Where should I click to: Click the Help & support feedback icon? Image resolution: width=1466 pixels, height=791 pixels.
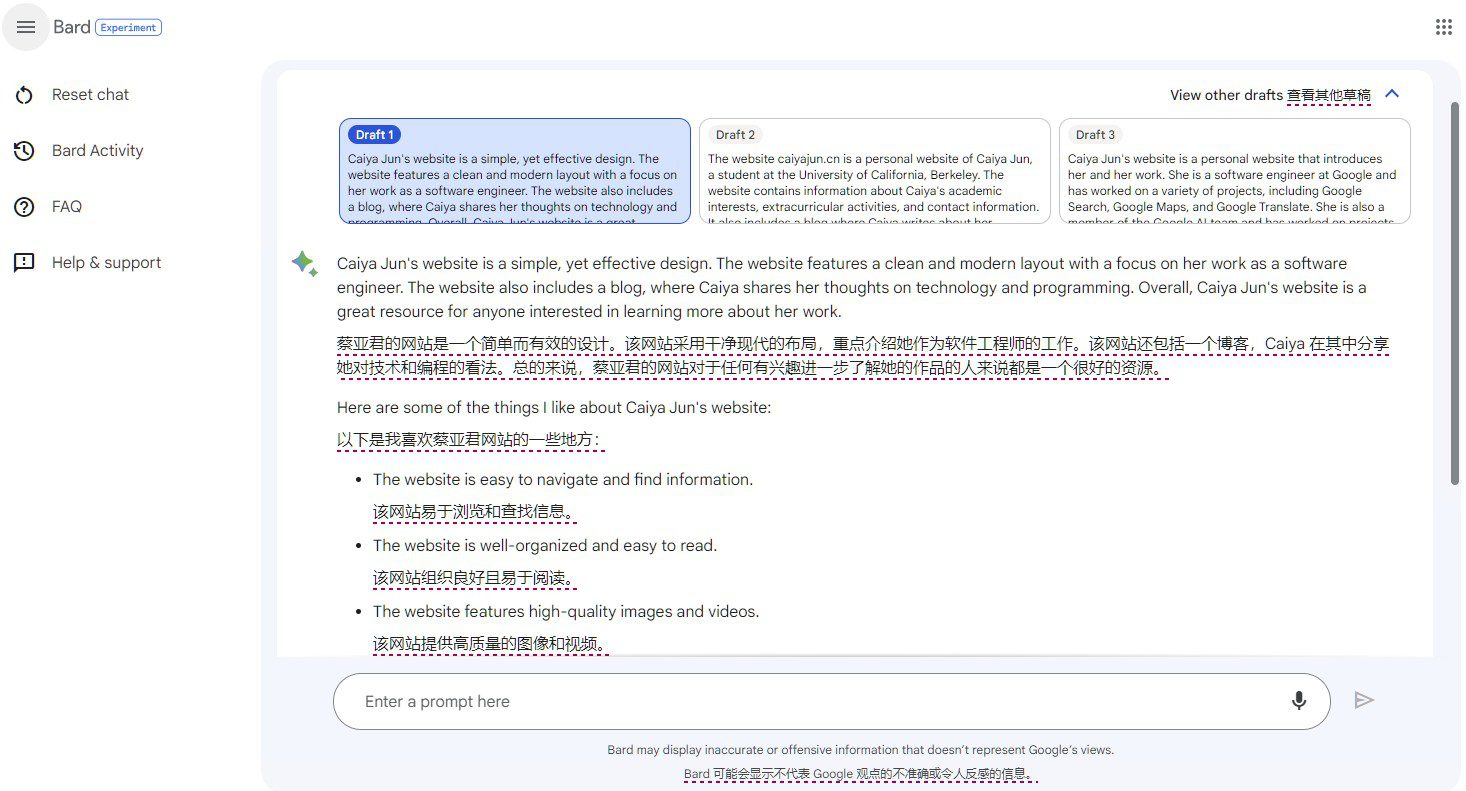coord(24,263)
